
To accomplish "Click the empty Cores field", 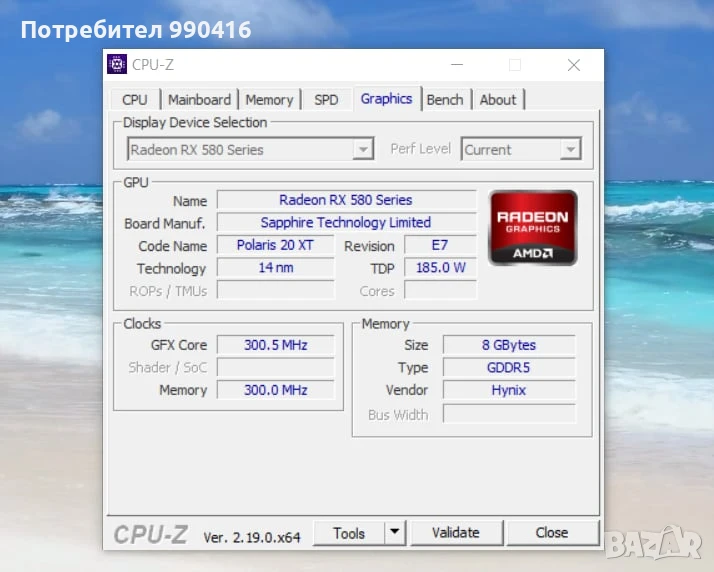I will point(440,290).
